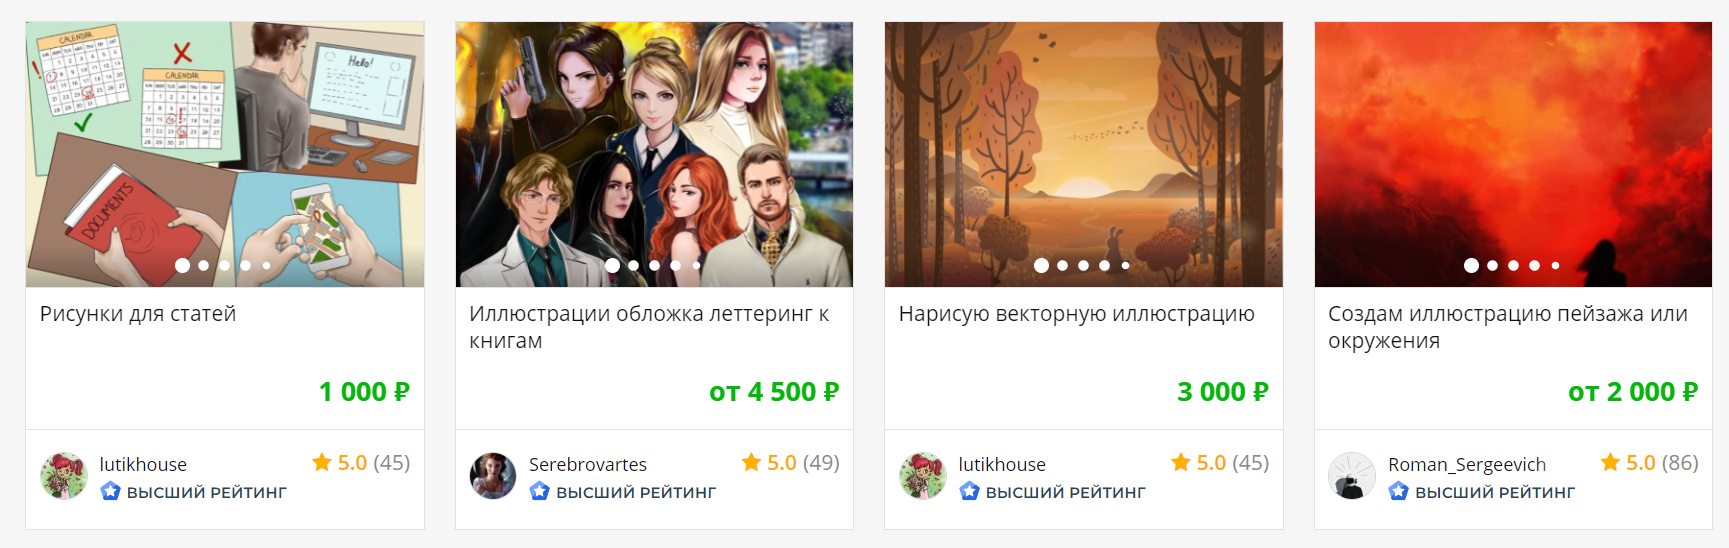The image size is (1729, 548).
Task: Click top-rating badge icon under Serebrovartes
Action: (540, 491)
